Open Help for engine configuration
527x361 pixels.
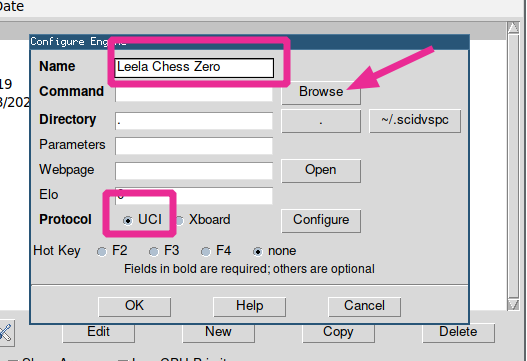(x=249, y=306)
